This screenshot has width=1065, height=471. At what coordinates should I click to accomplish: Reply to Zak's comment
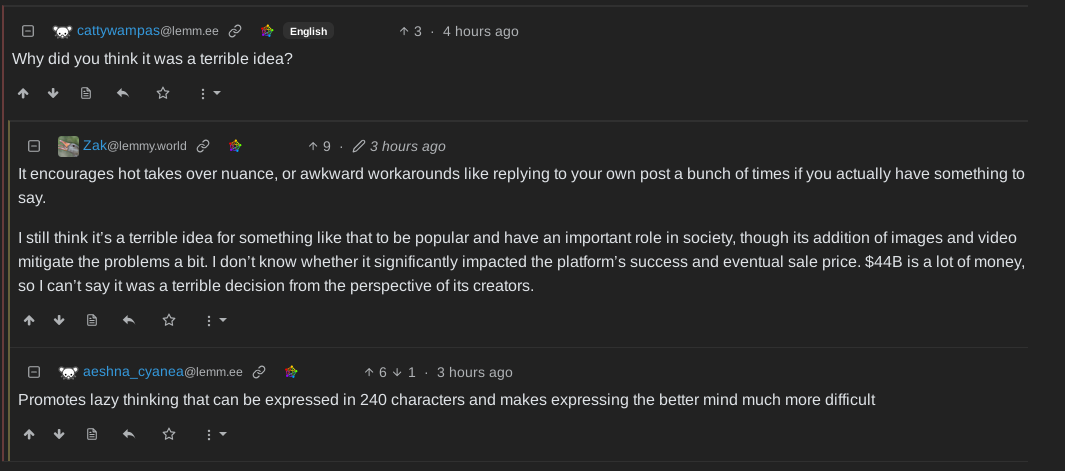click(128, 320)
